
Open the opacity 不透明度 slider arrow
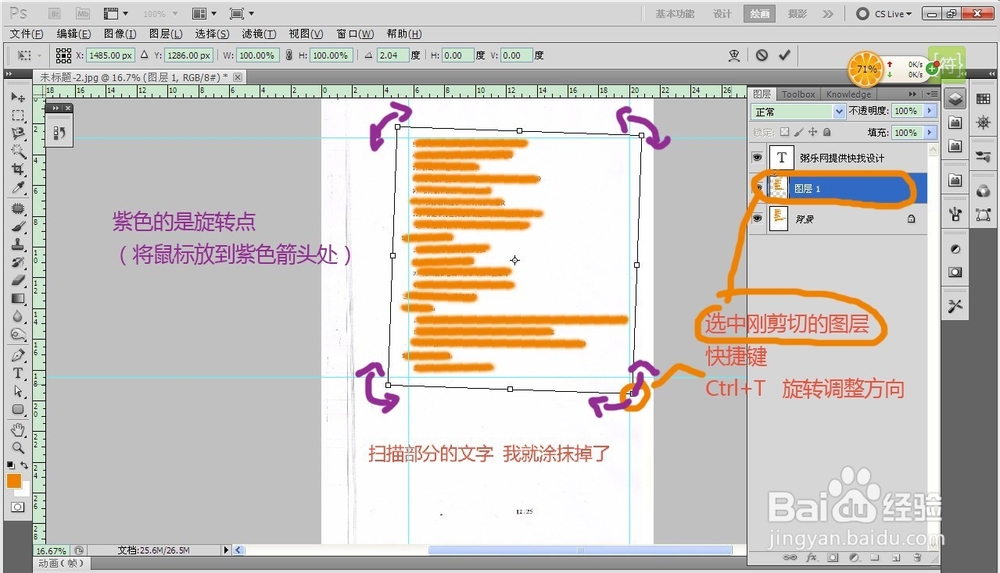click(929, 111)
